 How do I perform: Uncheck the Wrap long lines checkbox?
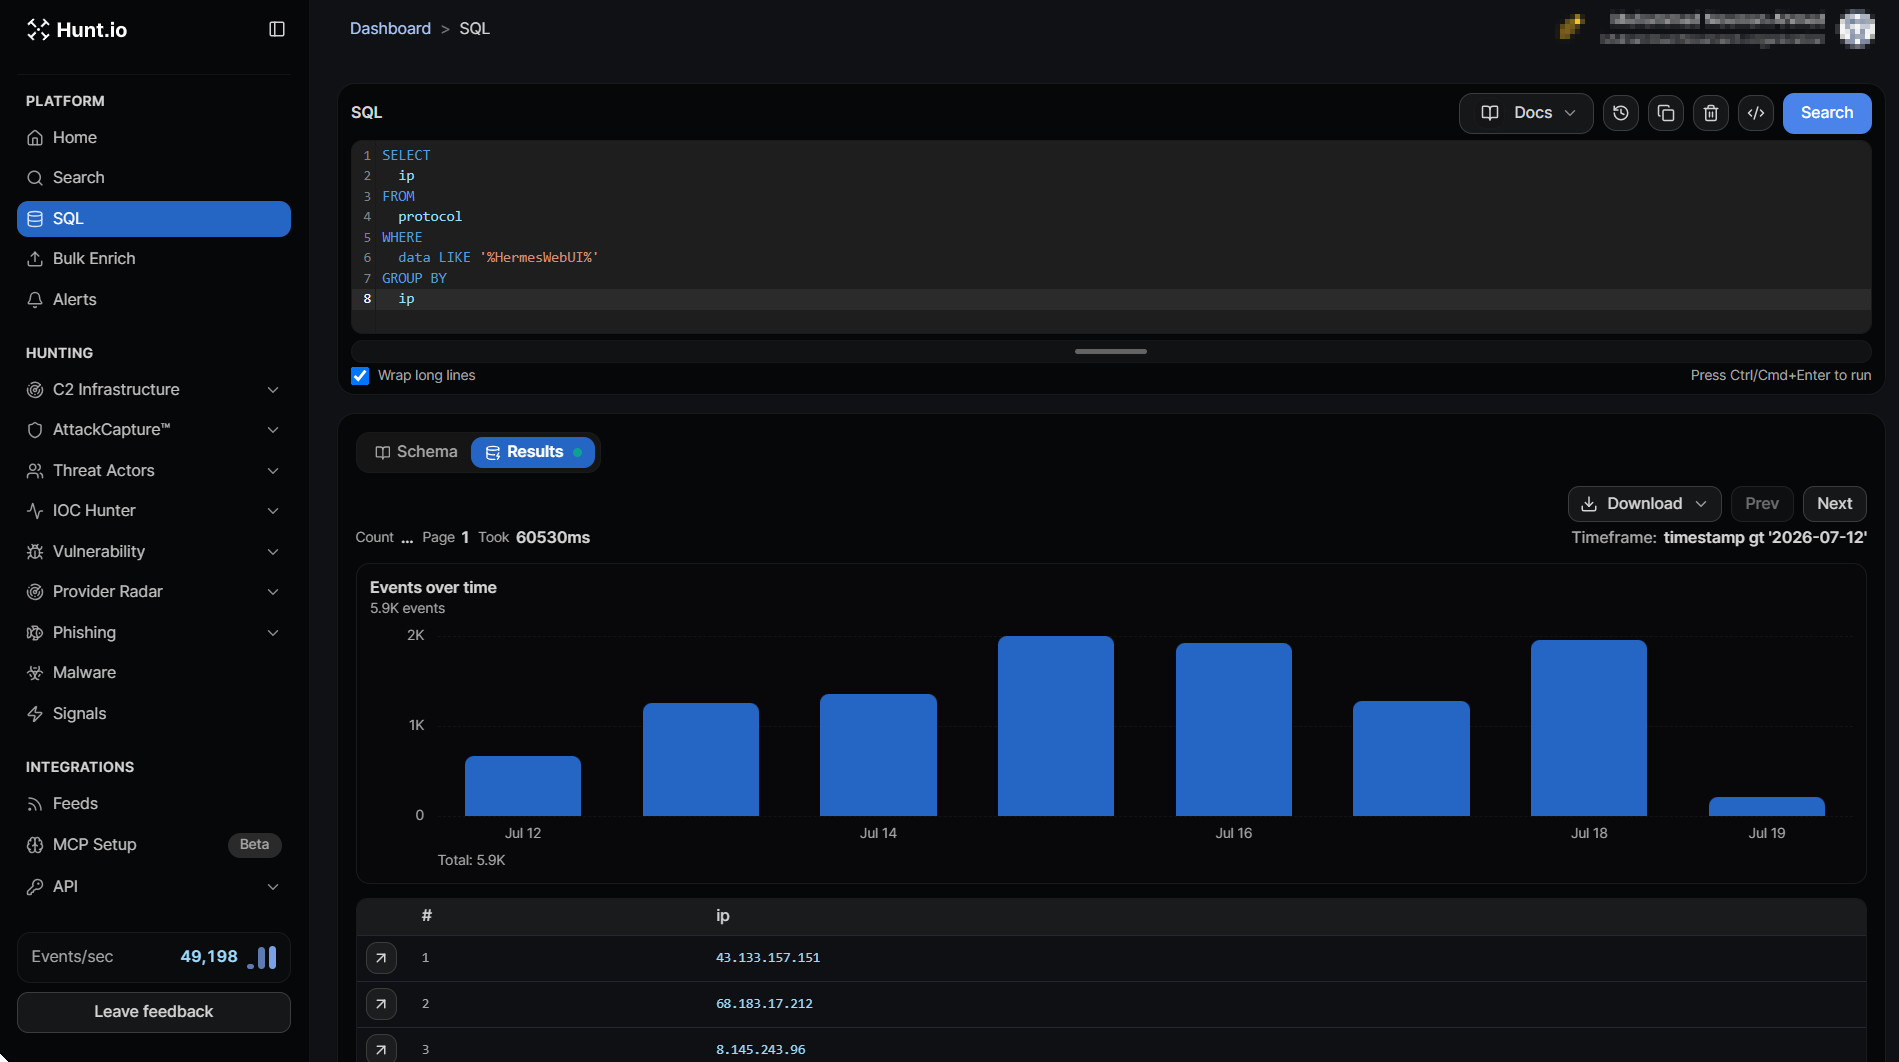(360, 376)
